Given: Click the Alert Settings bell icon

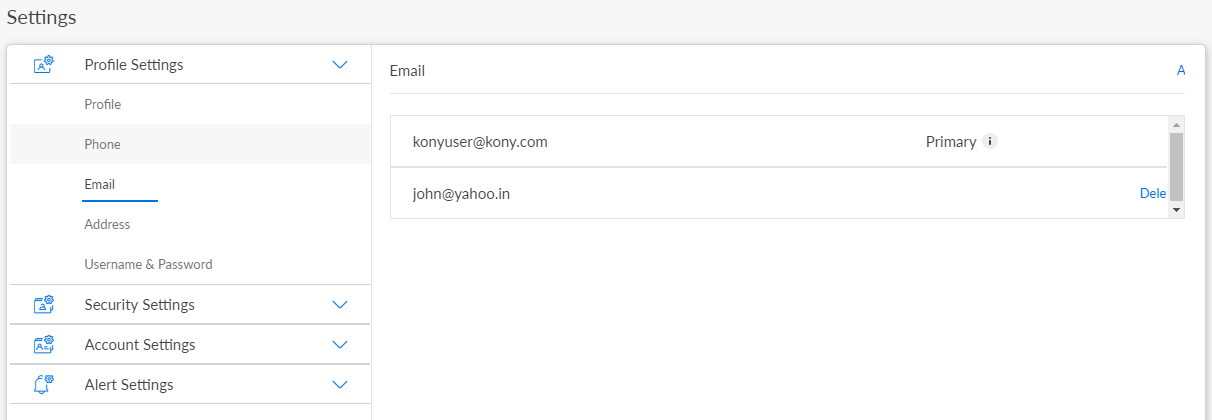Looking at the screenshot, I should 44,385.
